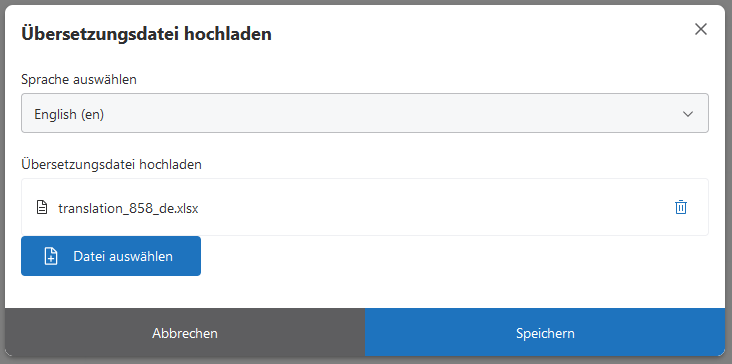Click the document icon beside translation_858_de.xlsx
The width and height of the screenshot is (732, 364).
42,207
